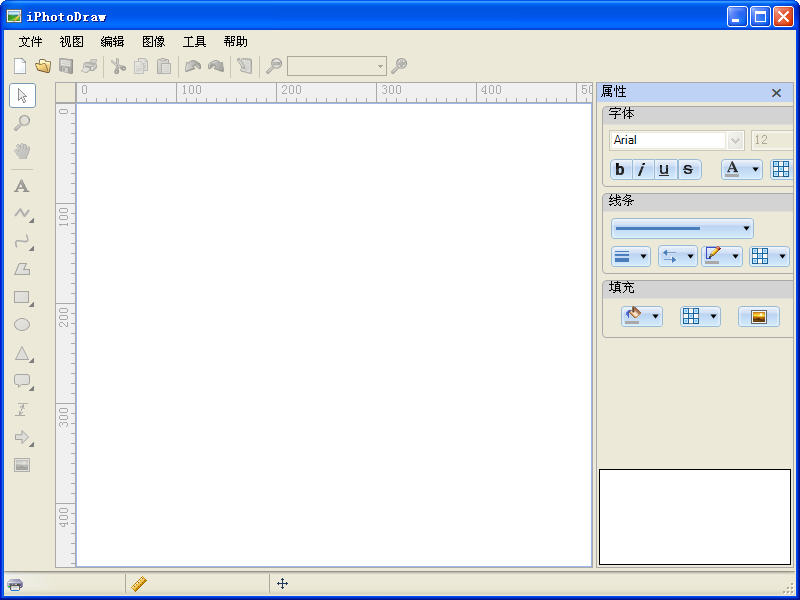
Task: Open the line color pencil dropdown
Action: click(x=722, y=256)
